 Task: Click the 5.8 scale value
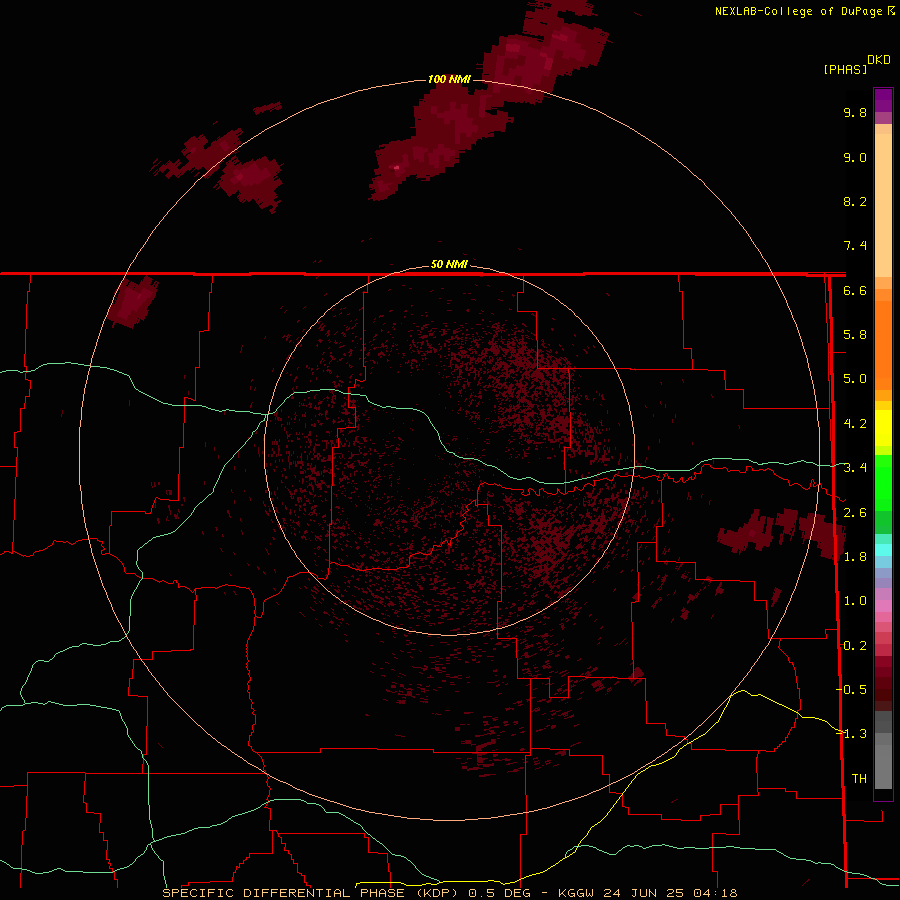(x=855, y=335)
